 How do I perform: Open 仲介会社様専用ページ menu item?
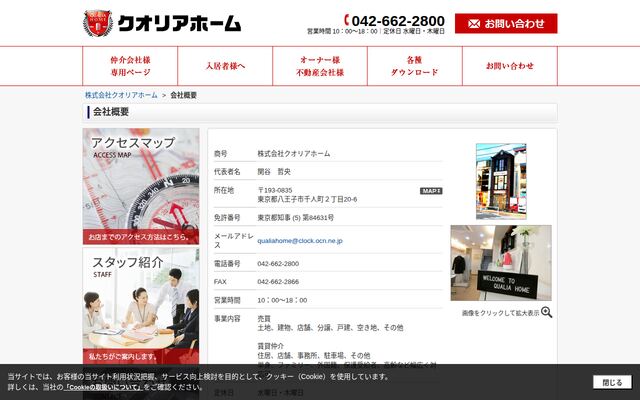tap(130, 66)
